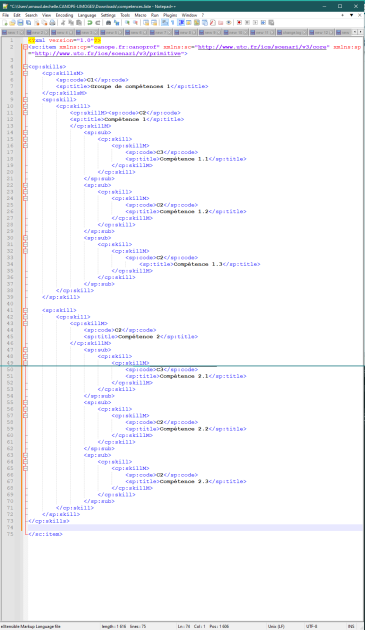Click the Cut scissors icon
Screen dimensions: 365x630
(x=63, y=22)
